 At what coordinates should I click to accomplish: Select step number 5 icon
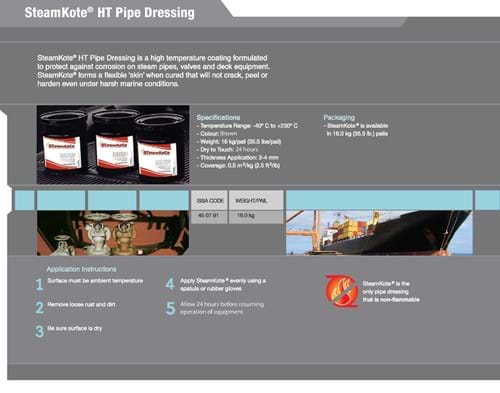point(170,308)
